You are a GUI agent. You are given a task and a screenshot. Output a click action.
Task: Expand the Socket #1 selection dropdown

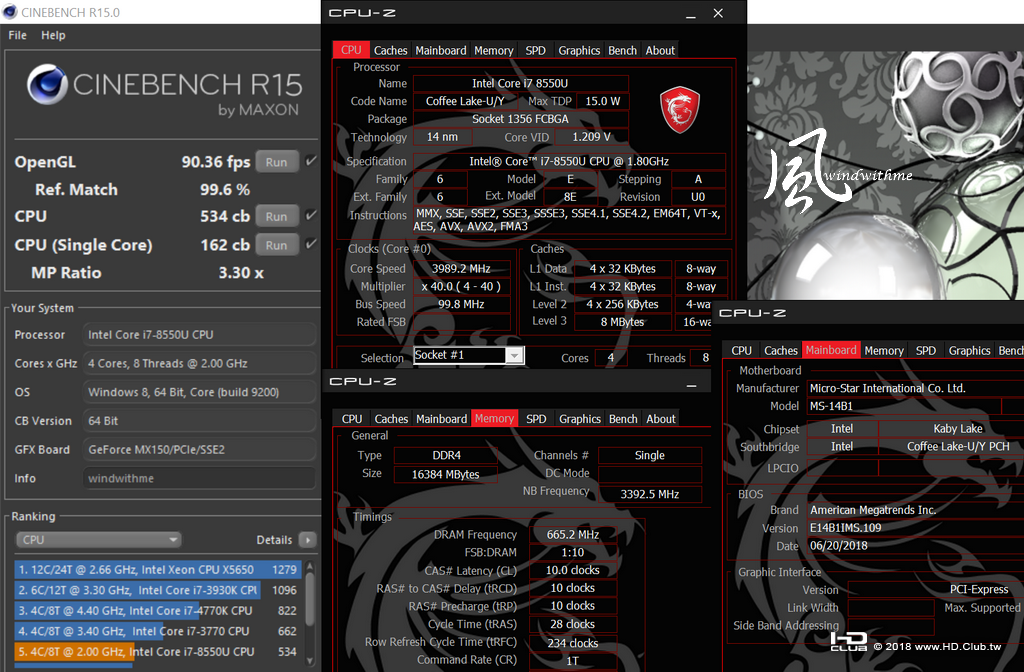click(515, 355)
